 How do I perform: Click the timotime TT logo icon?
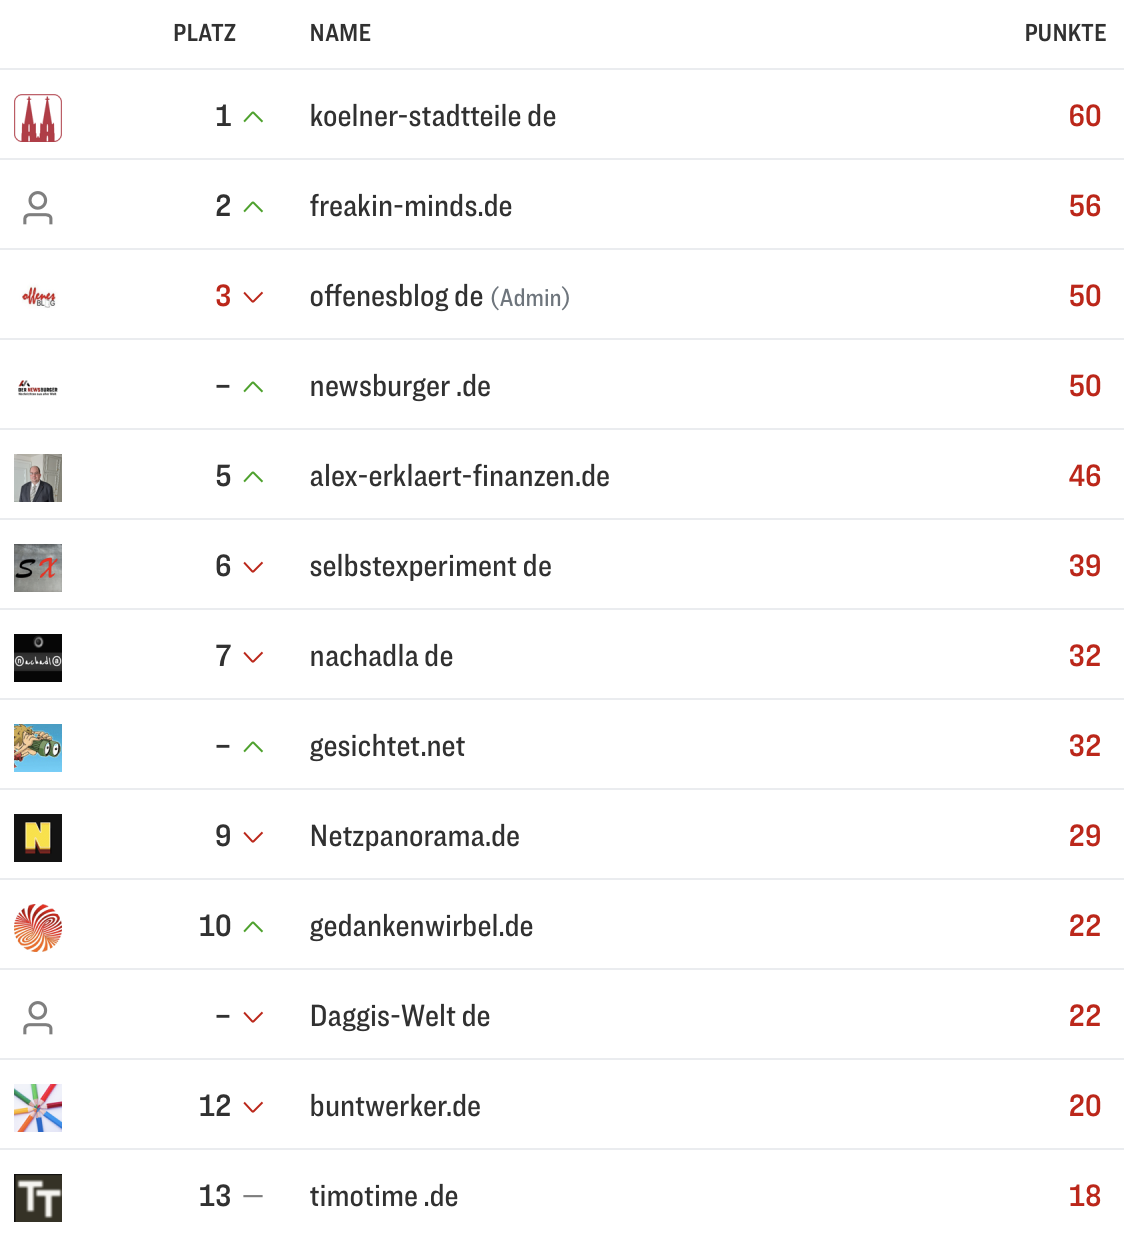pos(38,1198)
